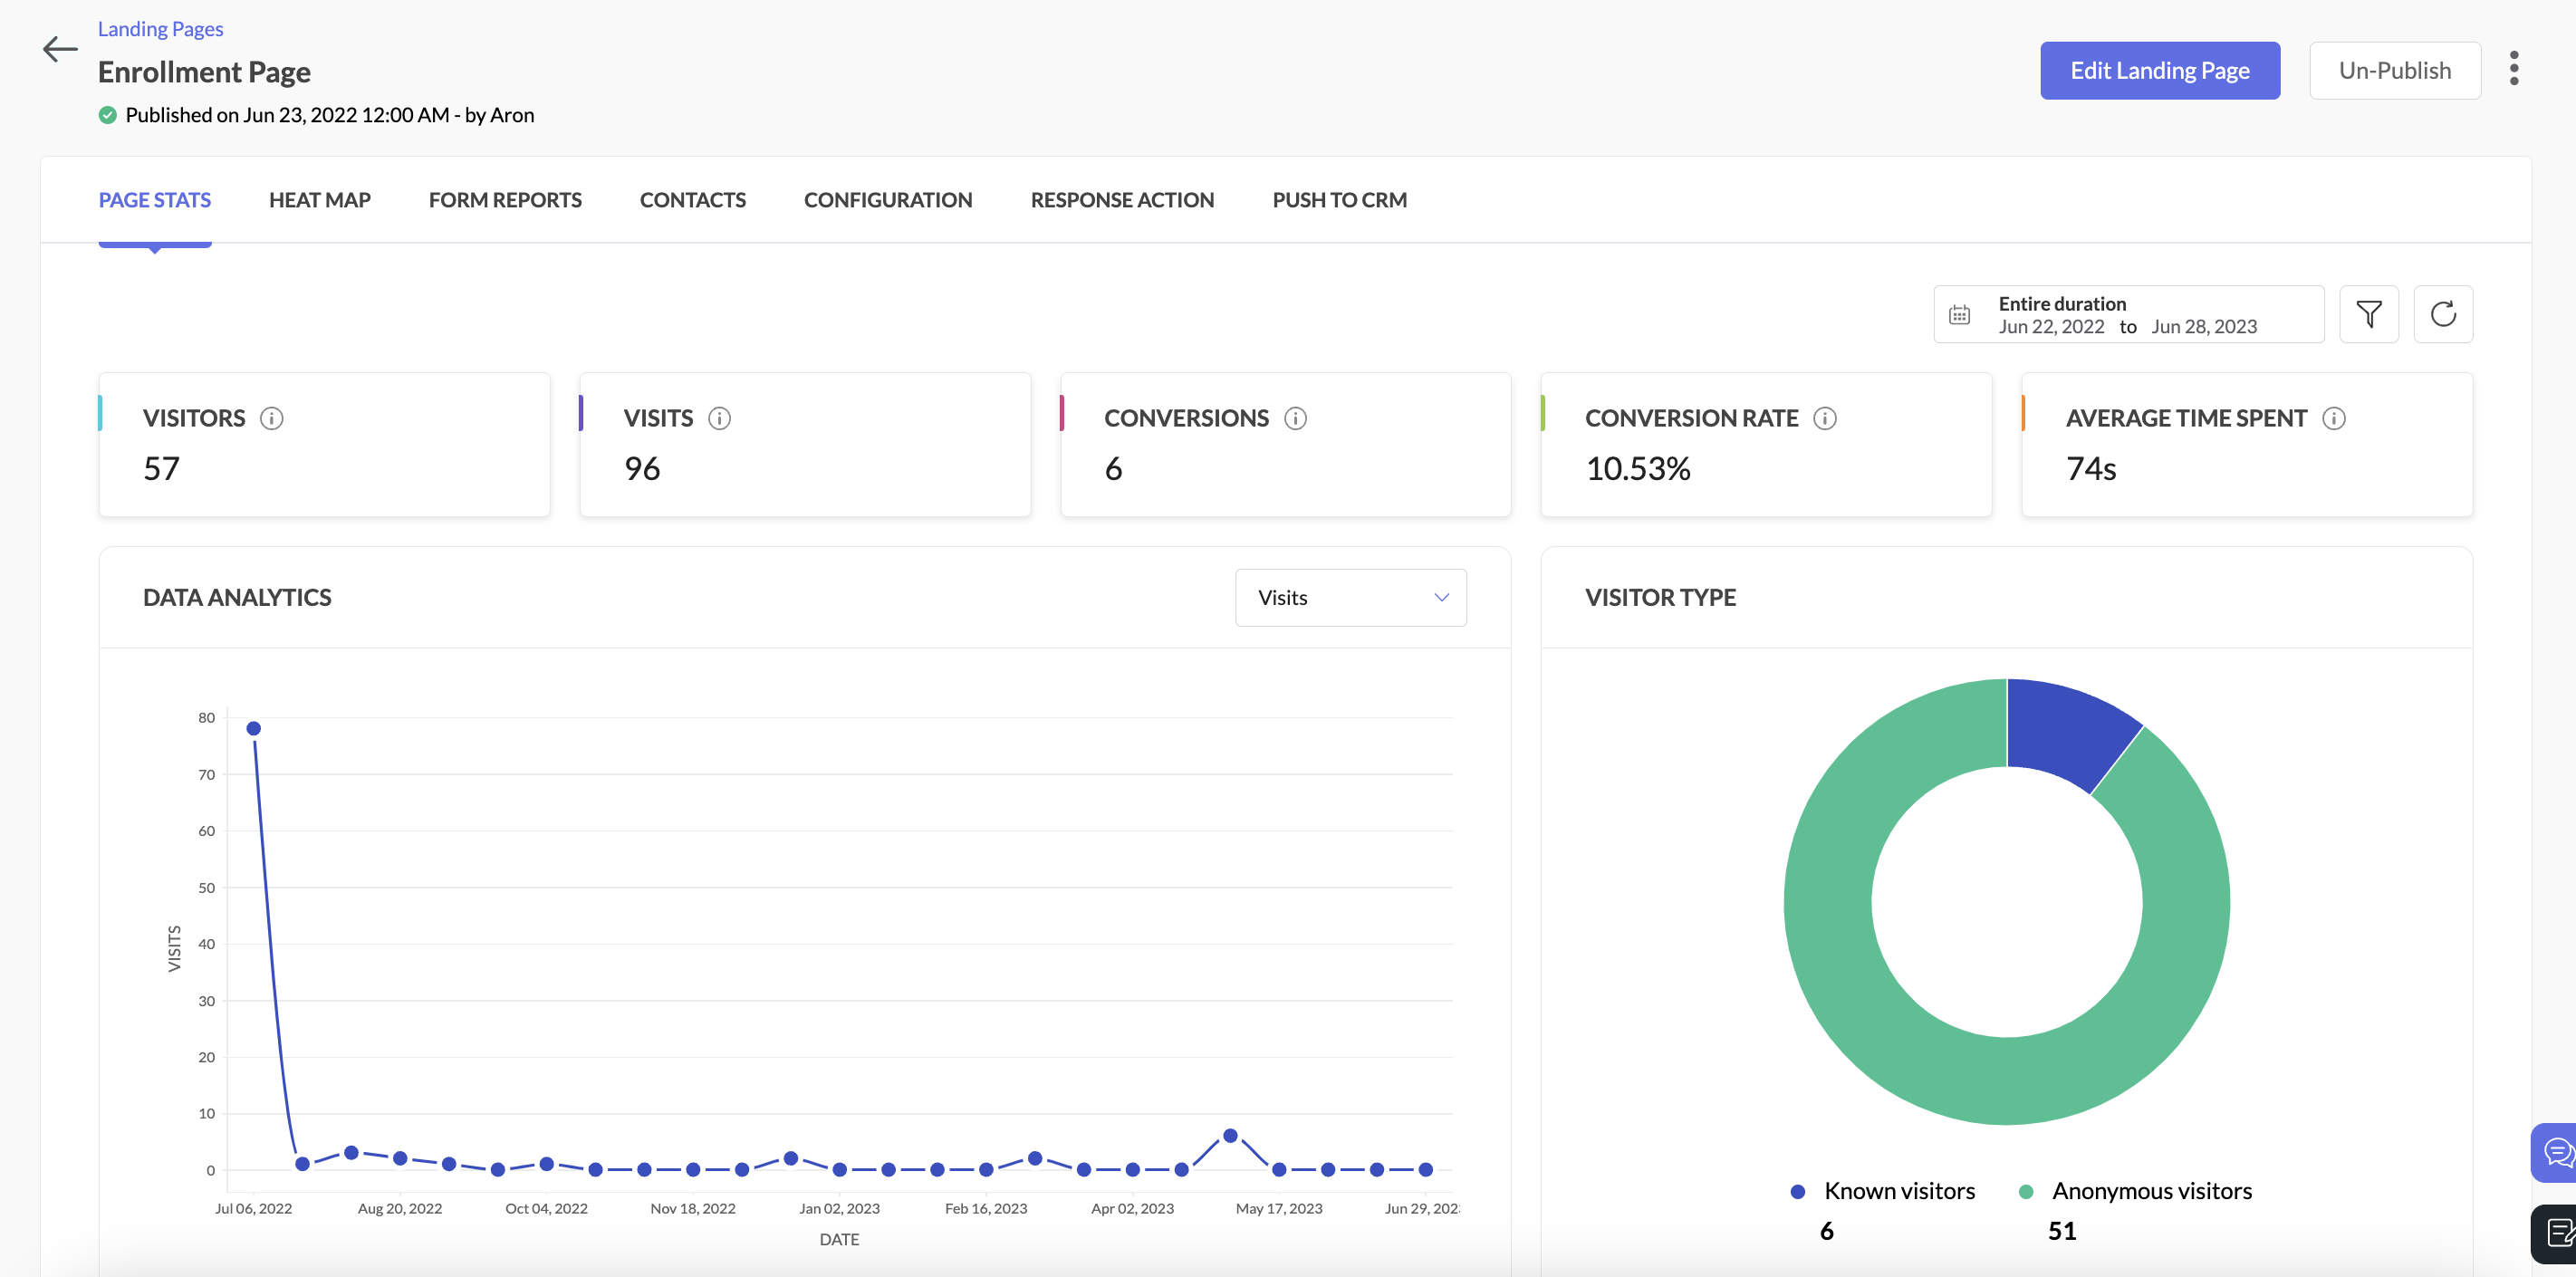This screenshot has height=1277, width=2576.
Task: View info tooltip for Conversion Rate
Action: tap(1825, 419)
